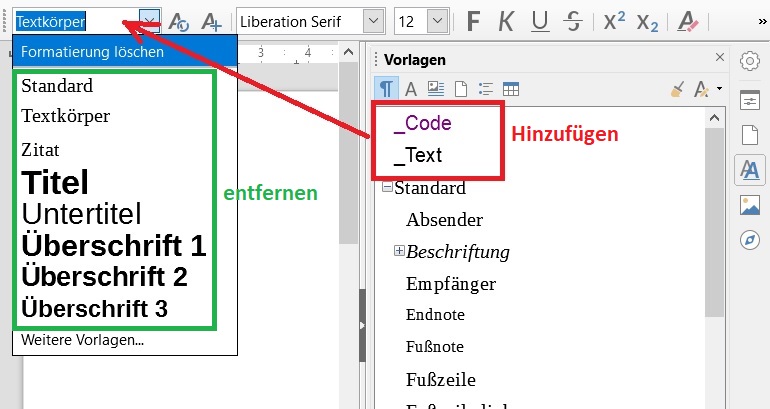Viewport: 770px width, 409px height.
Task: Open the Gallery sidebar deck
Action: tap(750, 205)
